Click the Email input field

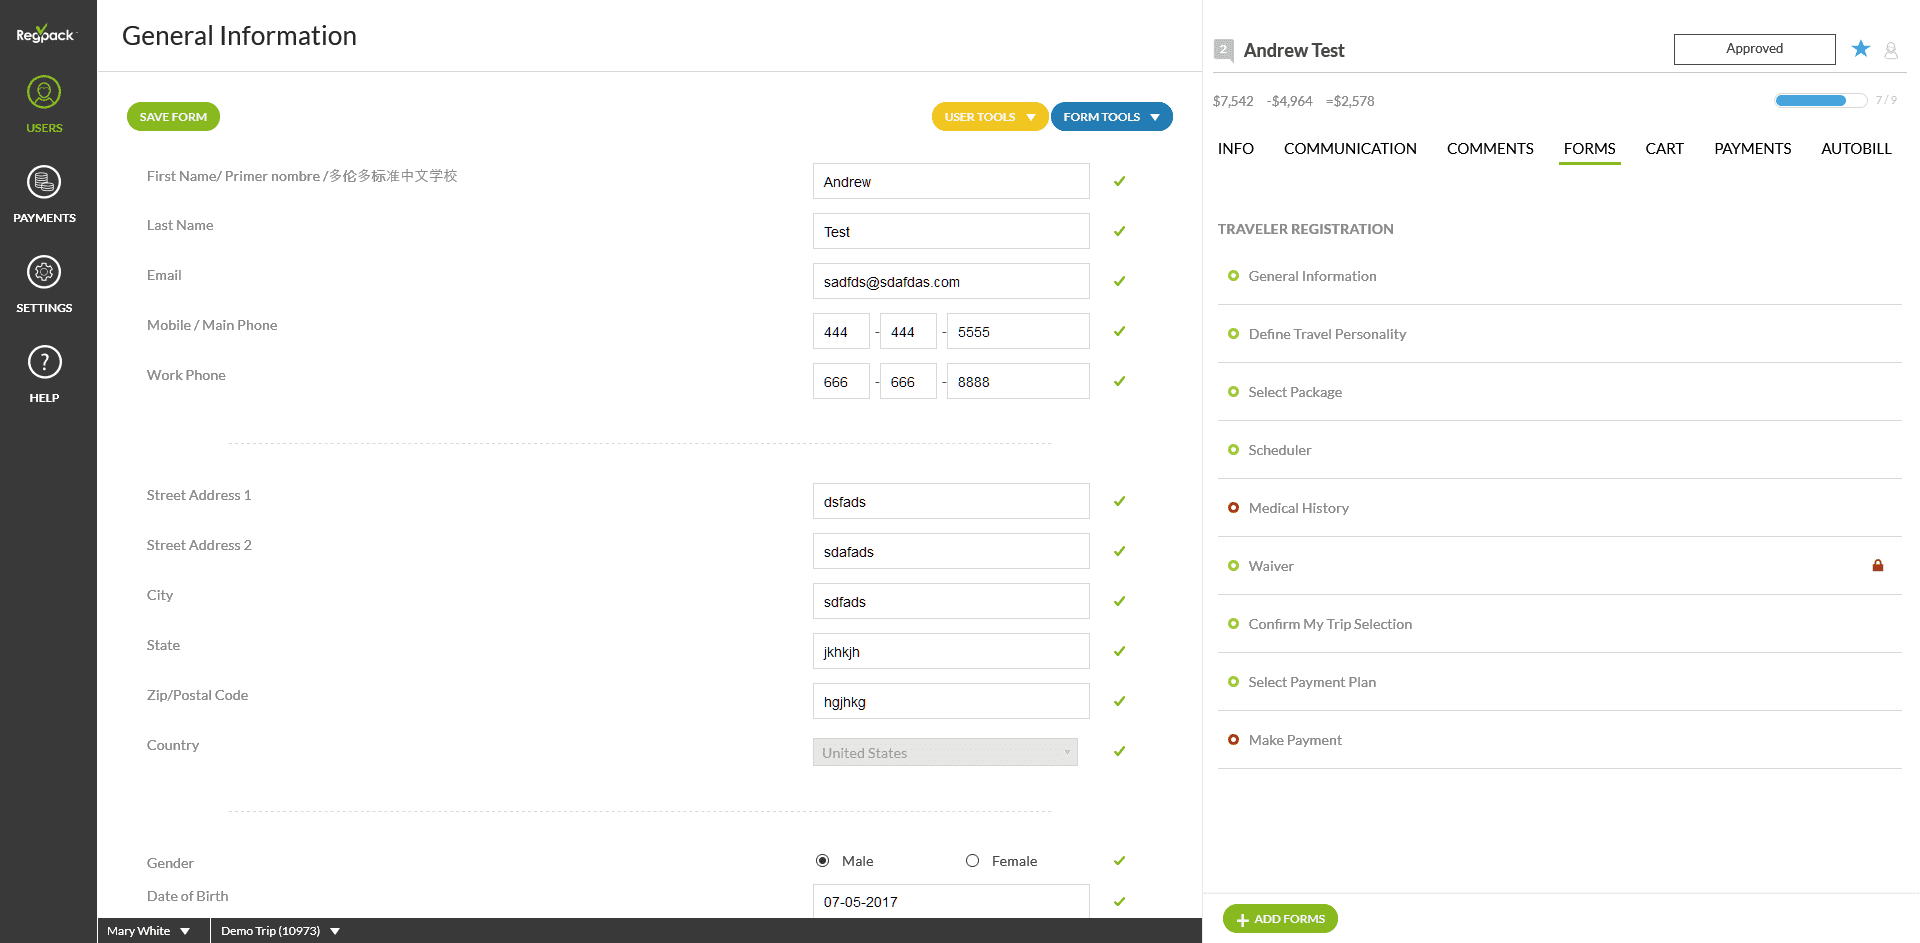coord(950,282)
